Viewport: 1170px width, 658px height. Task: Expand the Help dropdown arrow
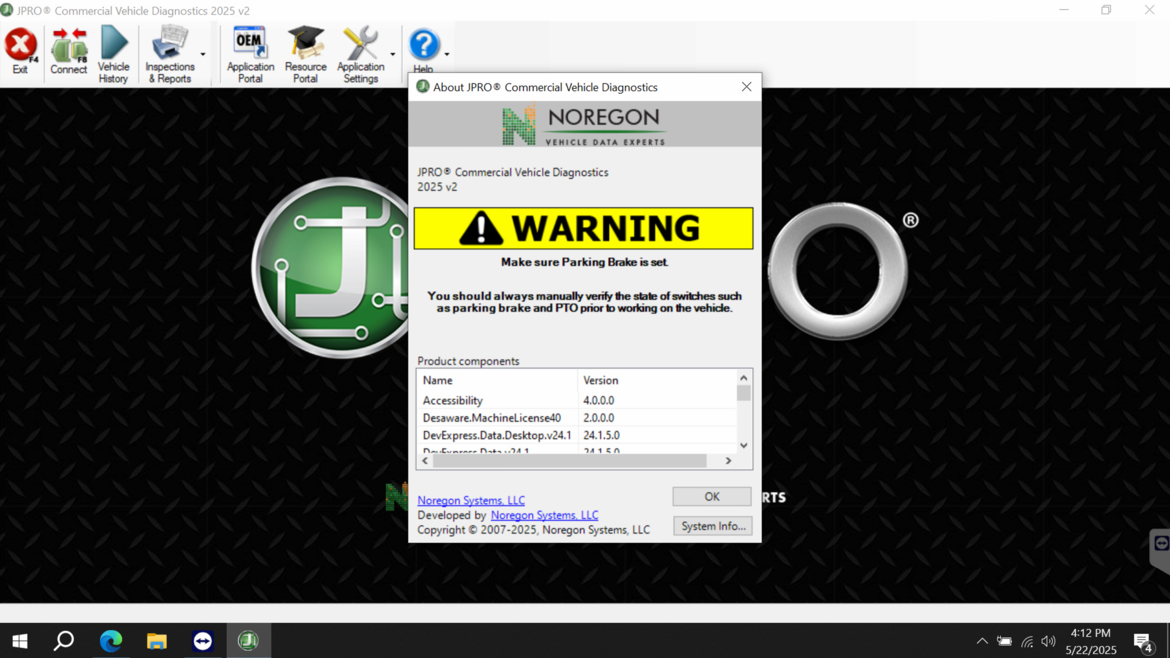[446, 54]
